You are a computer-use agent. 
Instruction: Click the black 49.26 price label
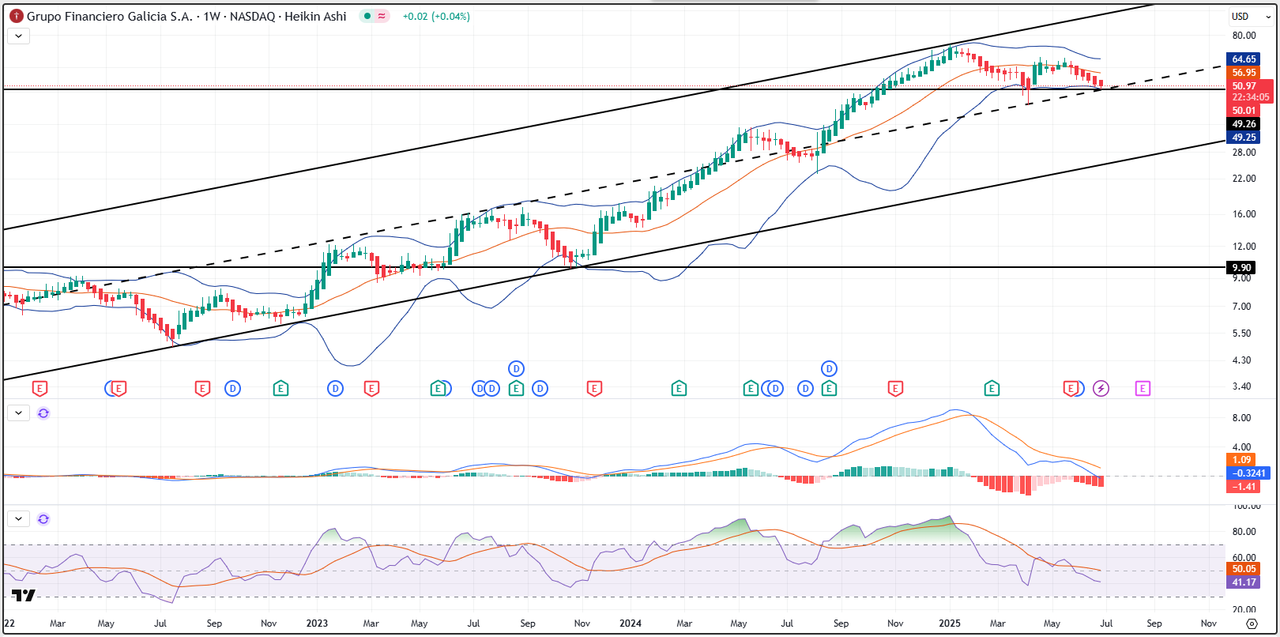[x=1244, y=124]
